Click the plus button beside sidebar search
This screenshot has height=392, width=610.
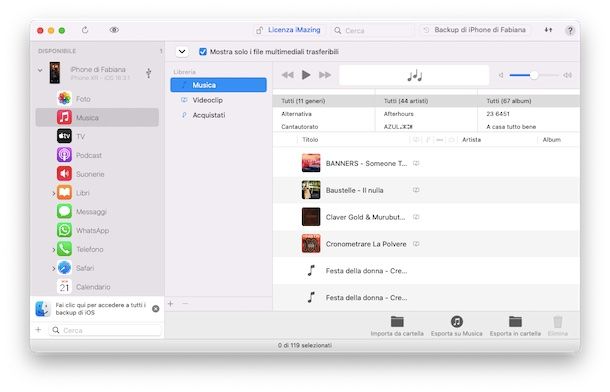tap(39, 330)
